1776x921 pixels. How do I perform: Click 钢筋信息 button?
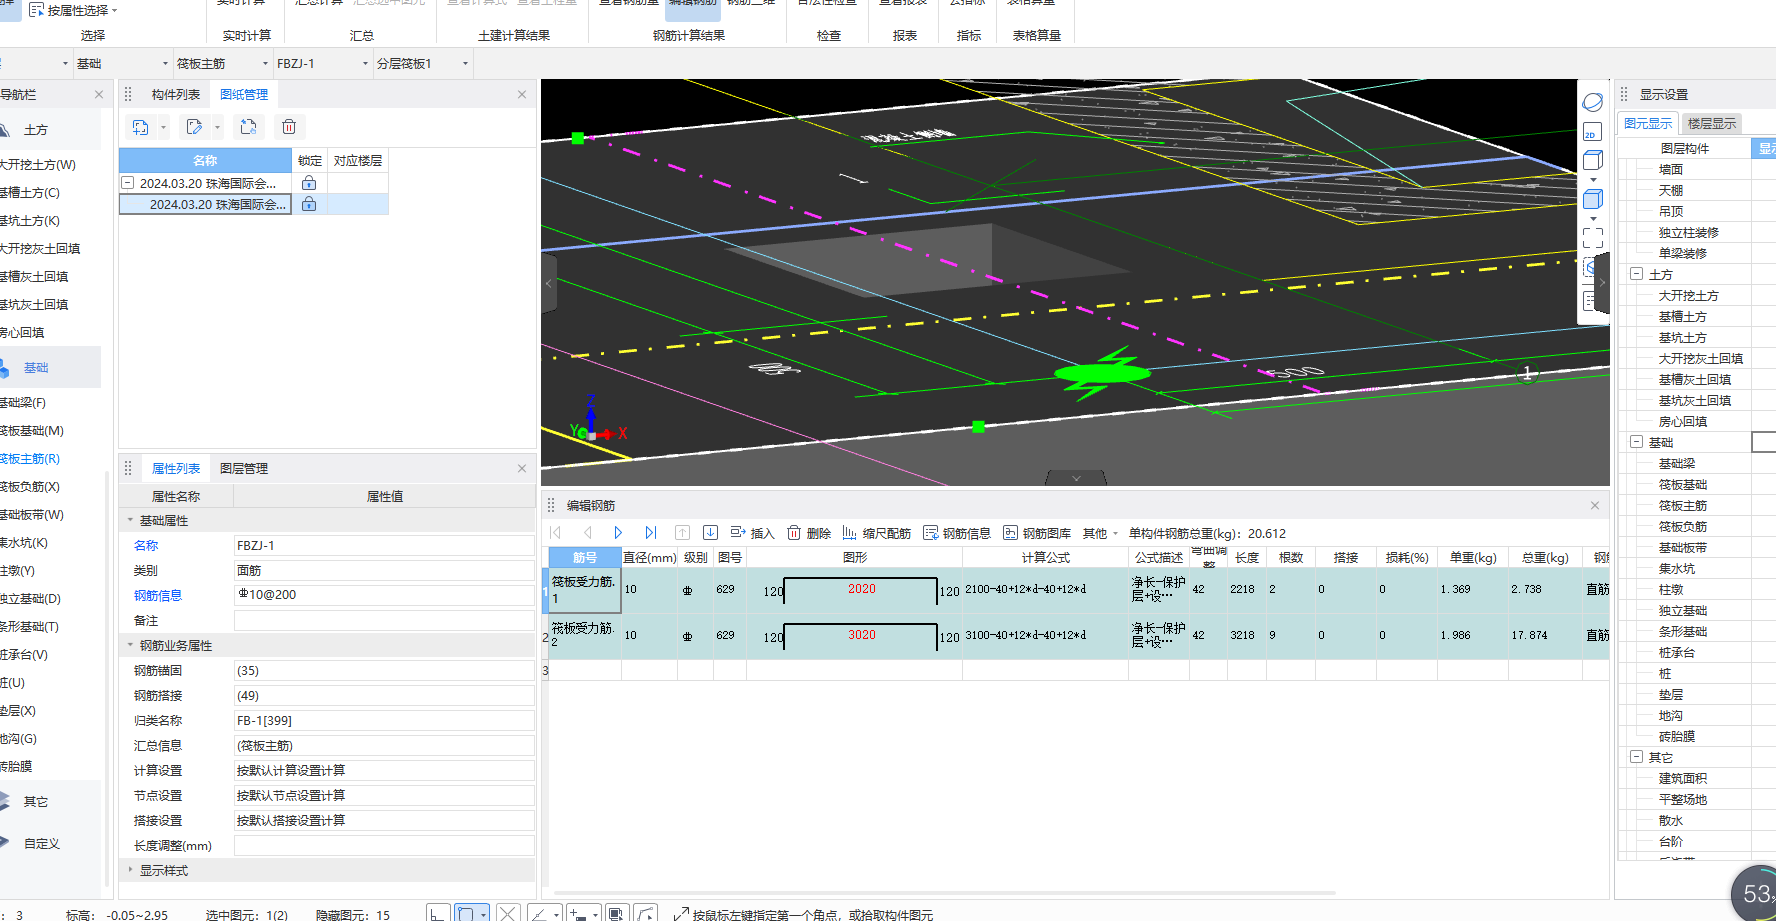[957, 533]
